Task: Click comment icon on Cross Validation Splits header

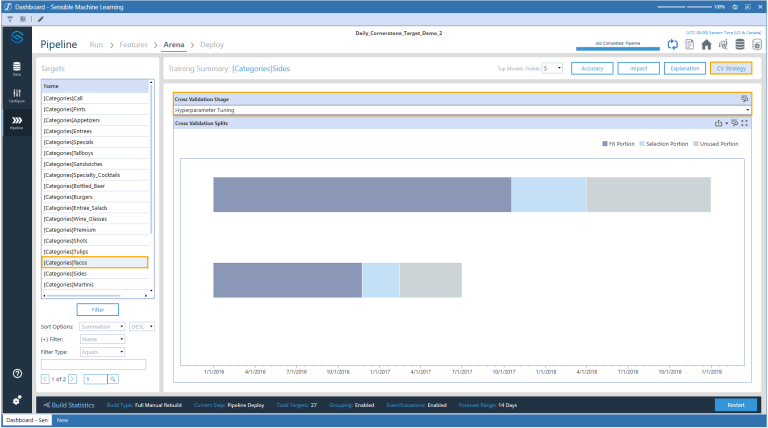Action: pos(735,123)
